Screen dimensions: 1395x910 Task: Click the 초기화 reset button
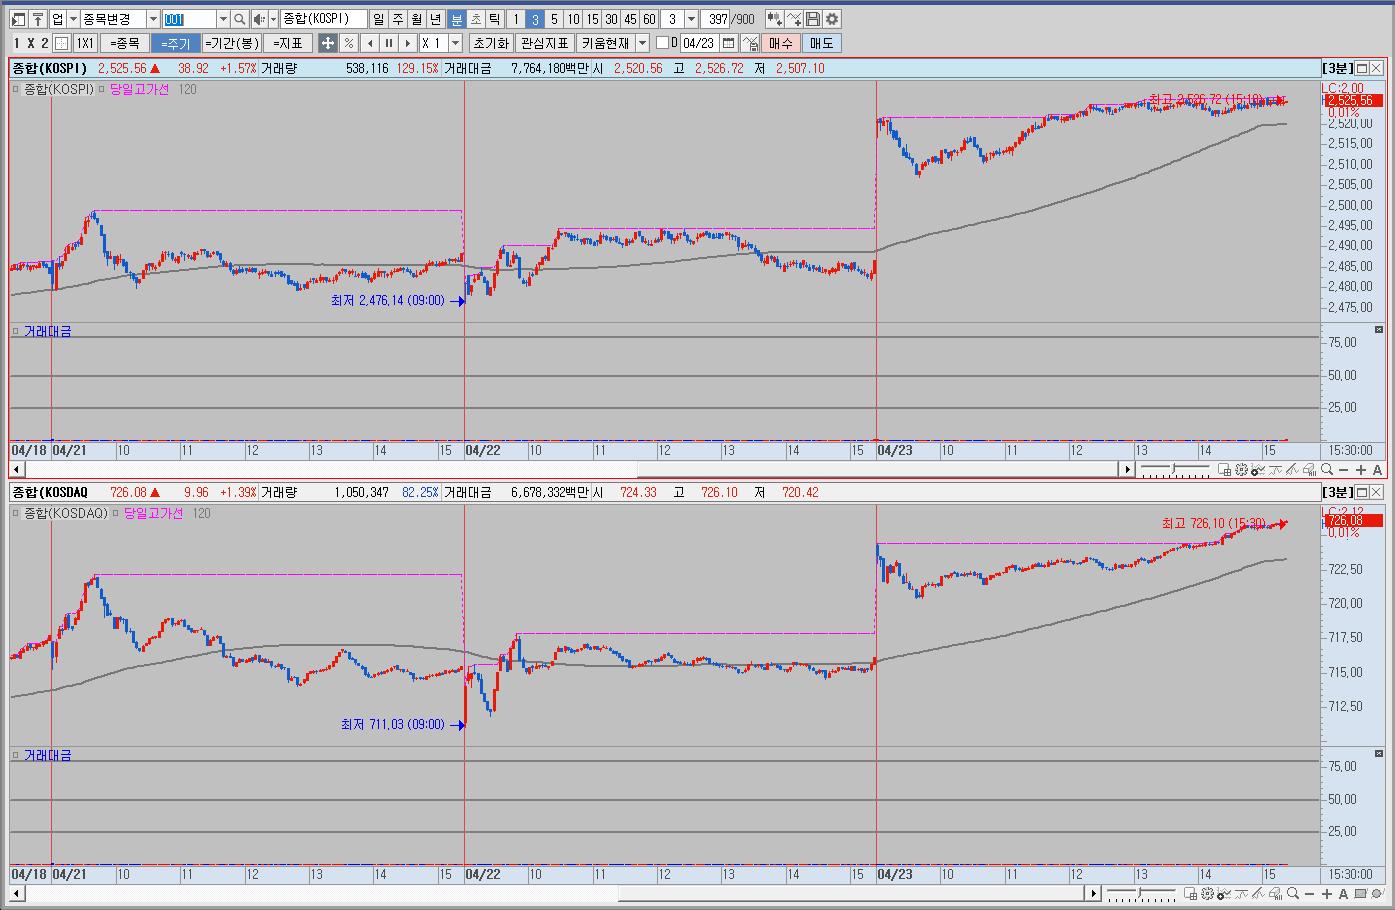490,43
